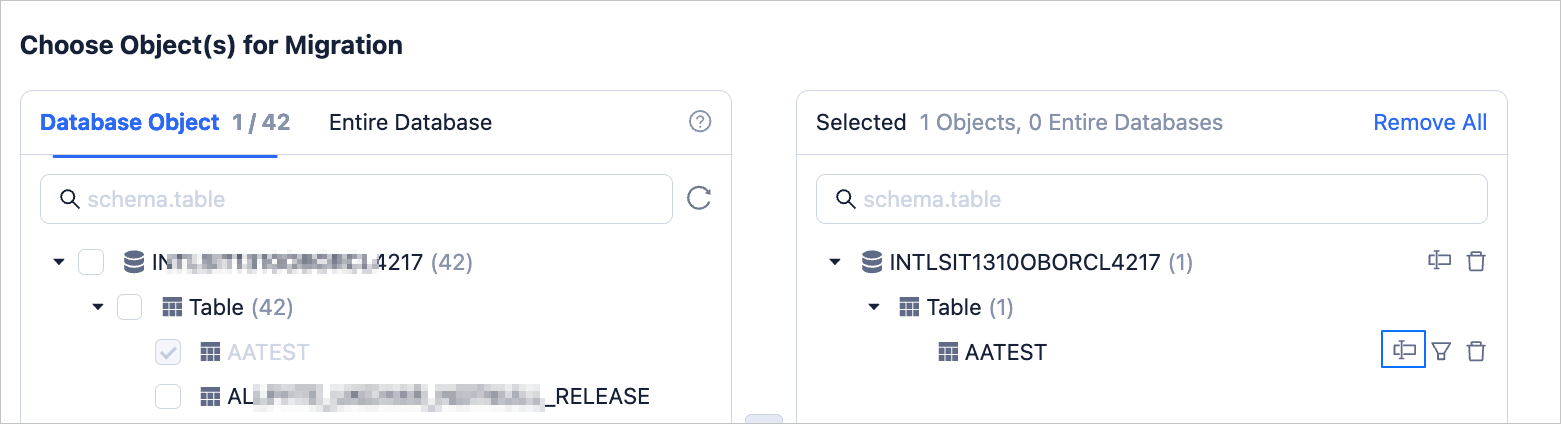1561x424 pixels.
Task: Collapse the Table (42) node
Action: pyautogui.click(x=98, y=307)
